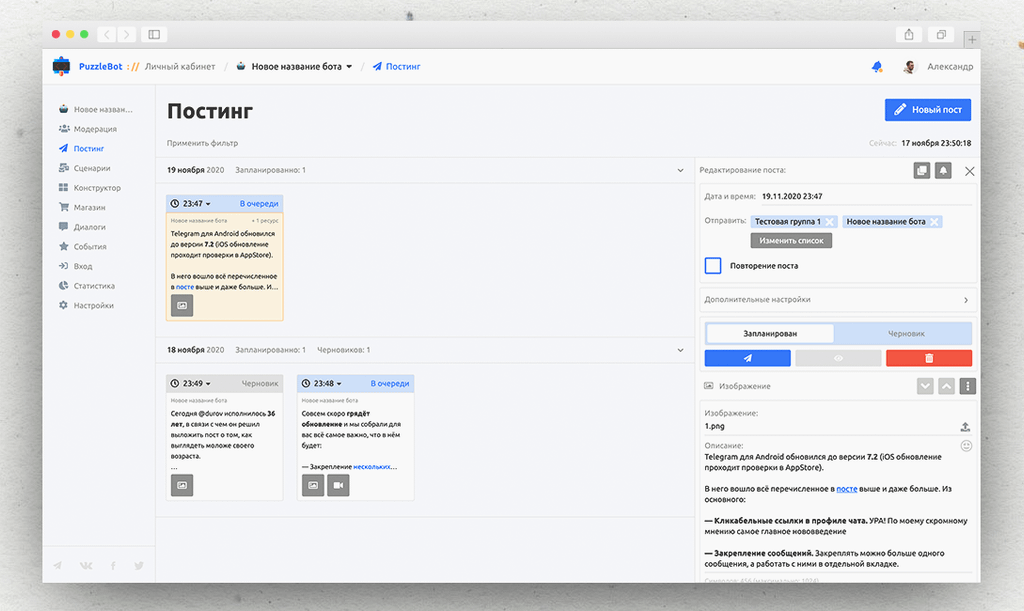Click the bell icon in the post editor header
The width and height of the screenshot is (1024, 611).
point(943,170)
